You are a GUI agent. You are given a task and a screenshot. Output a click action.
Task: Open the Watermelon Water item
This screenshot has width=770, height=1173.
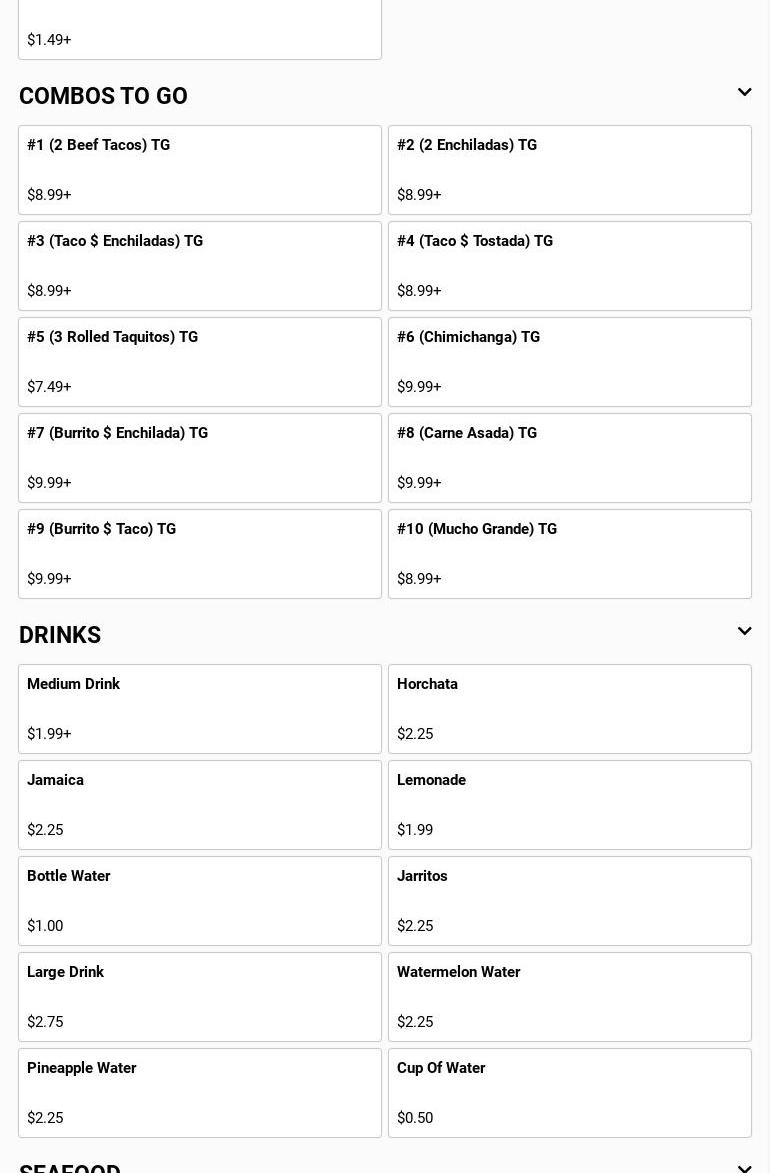click(570, 997)
